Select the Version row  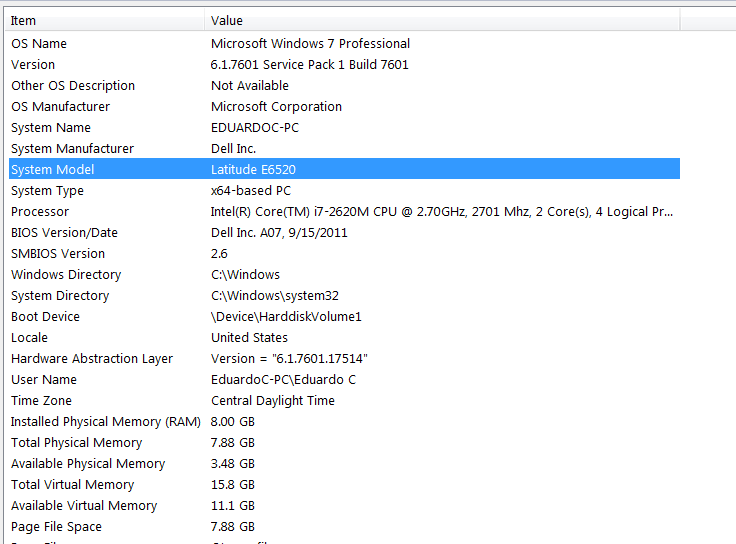(x=33, y=65)
